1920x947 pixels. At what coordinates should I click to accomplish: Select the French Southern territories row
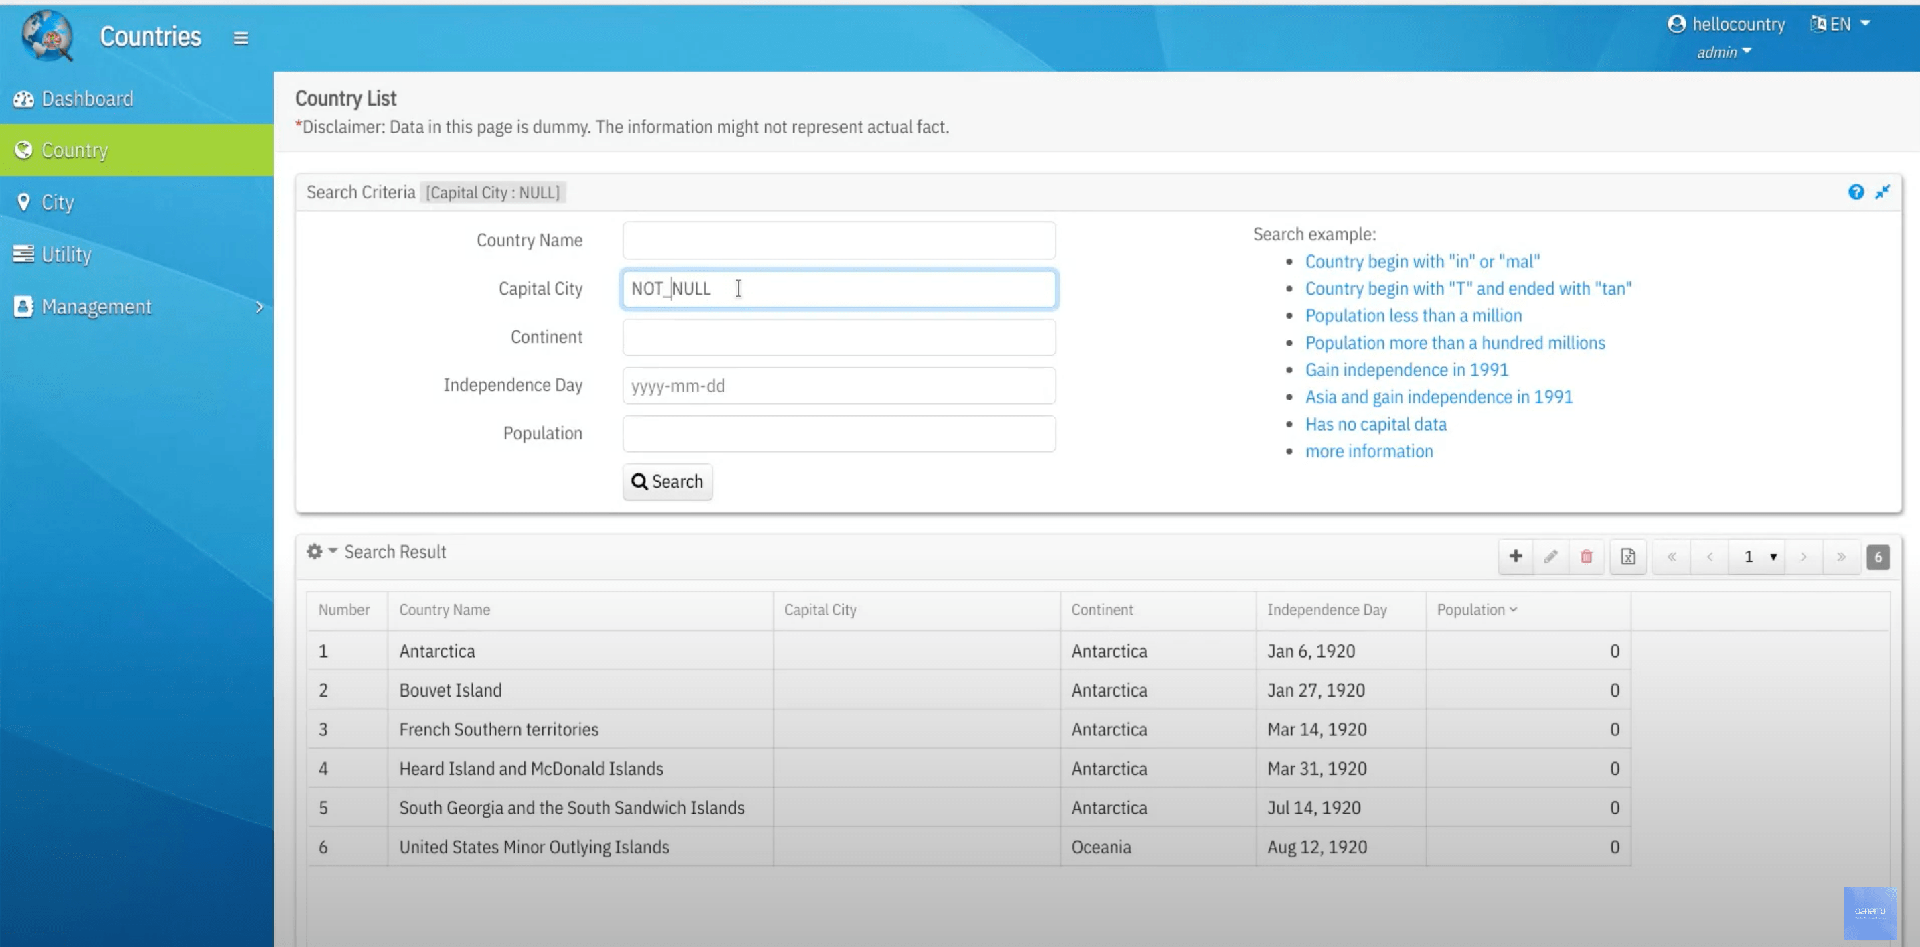tap(968, 729)
